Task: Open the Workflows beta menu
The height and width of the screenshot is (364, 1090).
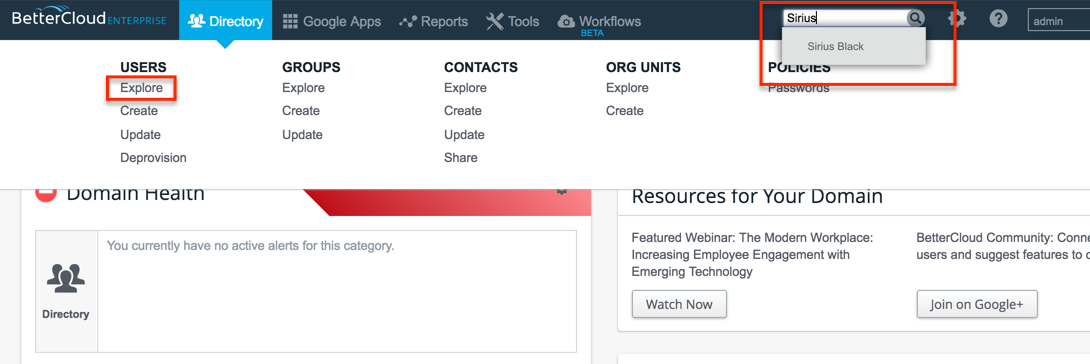Action: point(599,23)
